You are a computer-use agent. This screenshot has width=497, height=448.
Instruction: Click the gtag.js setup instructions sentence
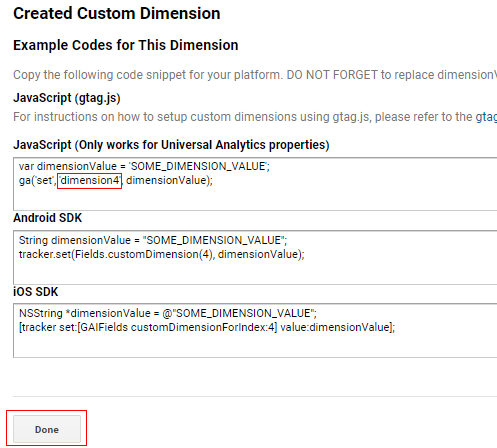[255, 117]
